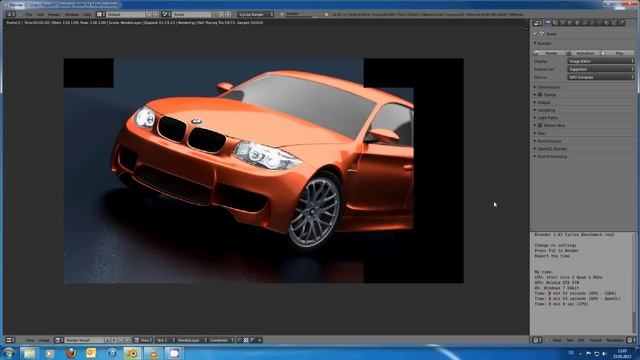The width and height of the screenshot is (640, 360).
Task: Open the image editor Image menu
Action: [44, 340]
